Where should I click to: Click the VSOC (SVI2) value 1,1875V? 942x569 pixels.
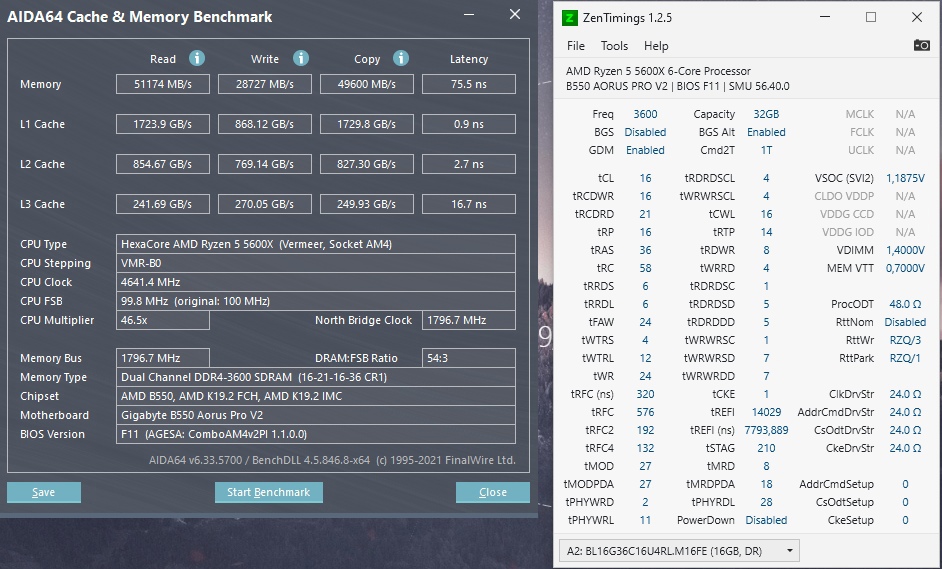(905, 178)
